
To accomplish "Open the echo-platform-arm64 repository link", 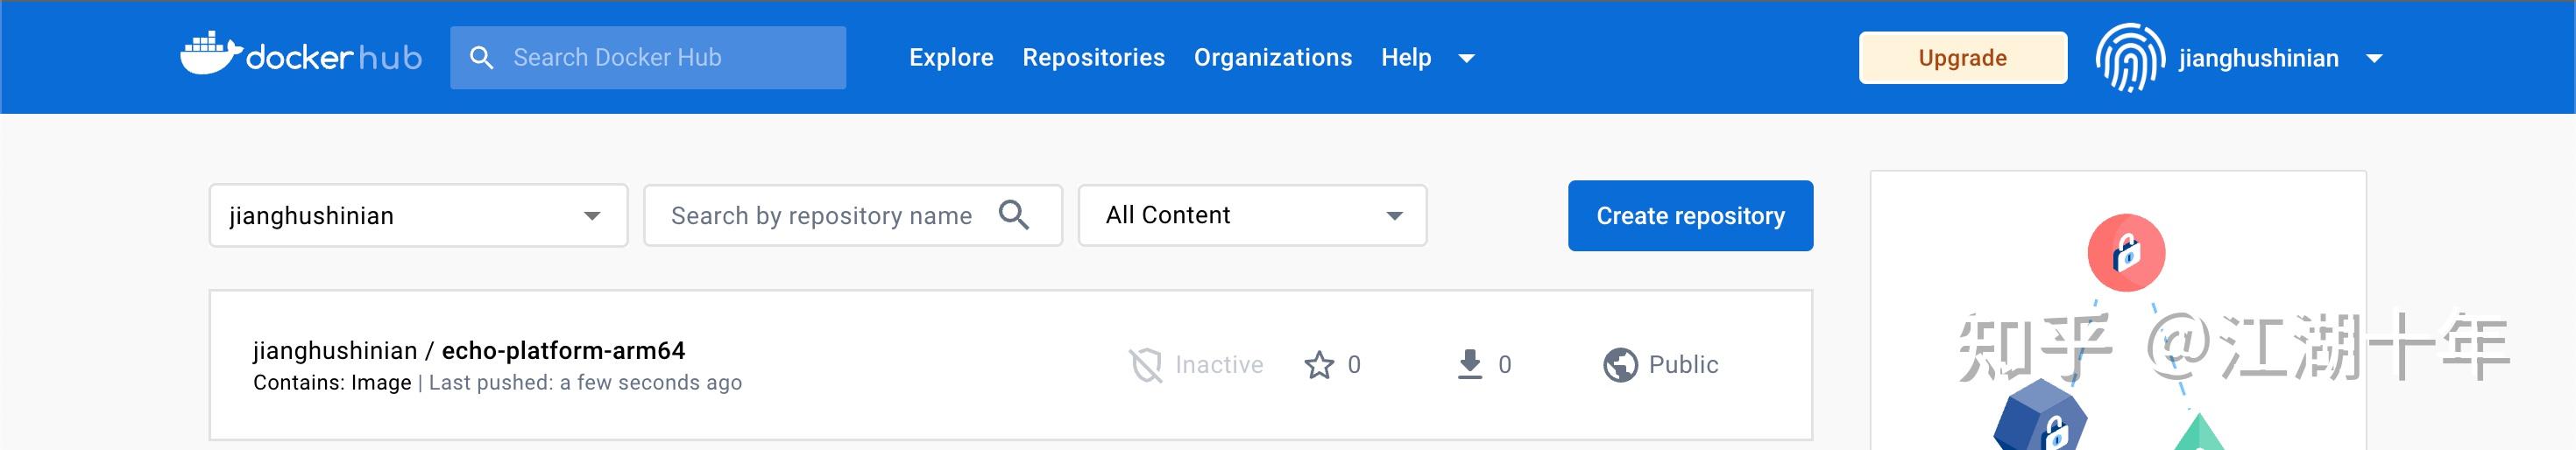I will tap(563, 351).
